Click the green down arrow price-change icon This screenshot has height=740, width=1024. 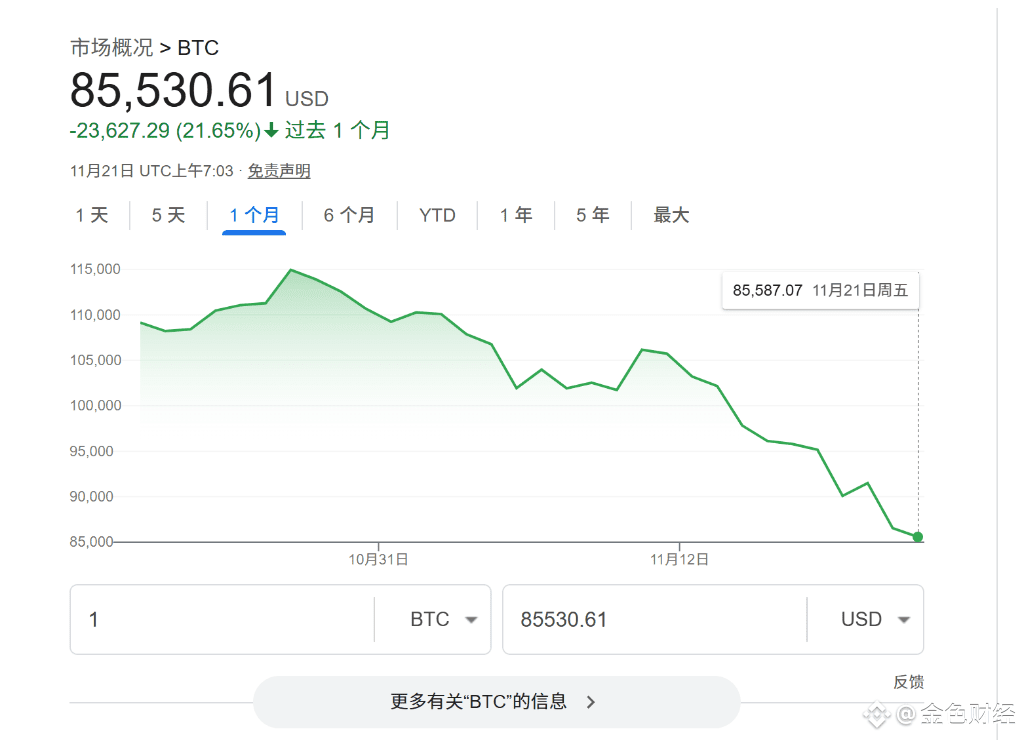coord(271,131)
